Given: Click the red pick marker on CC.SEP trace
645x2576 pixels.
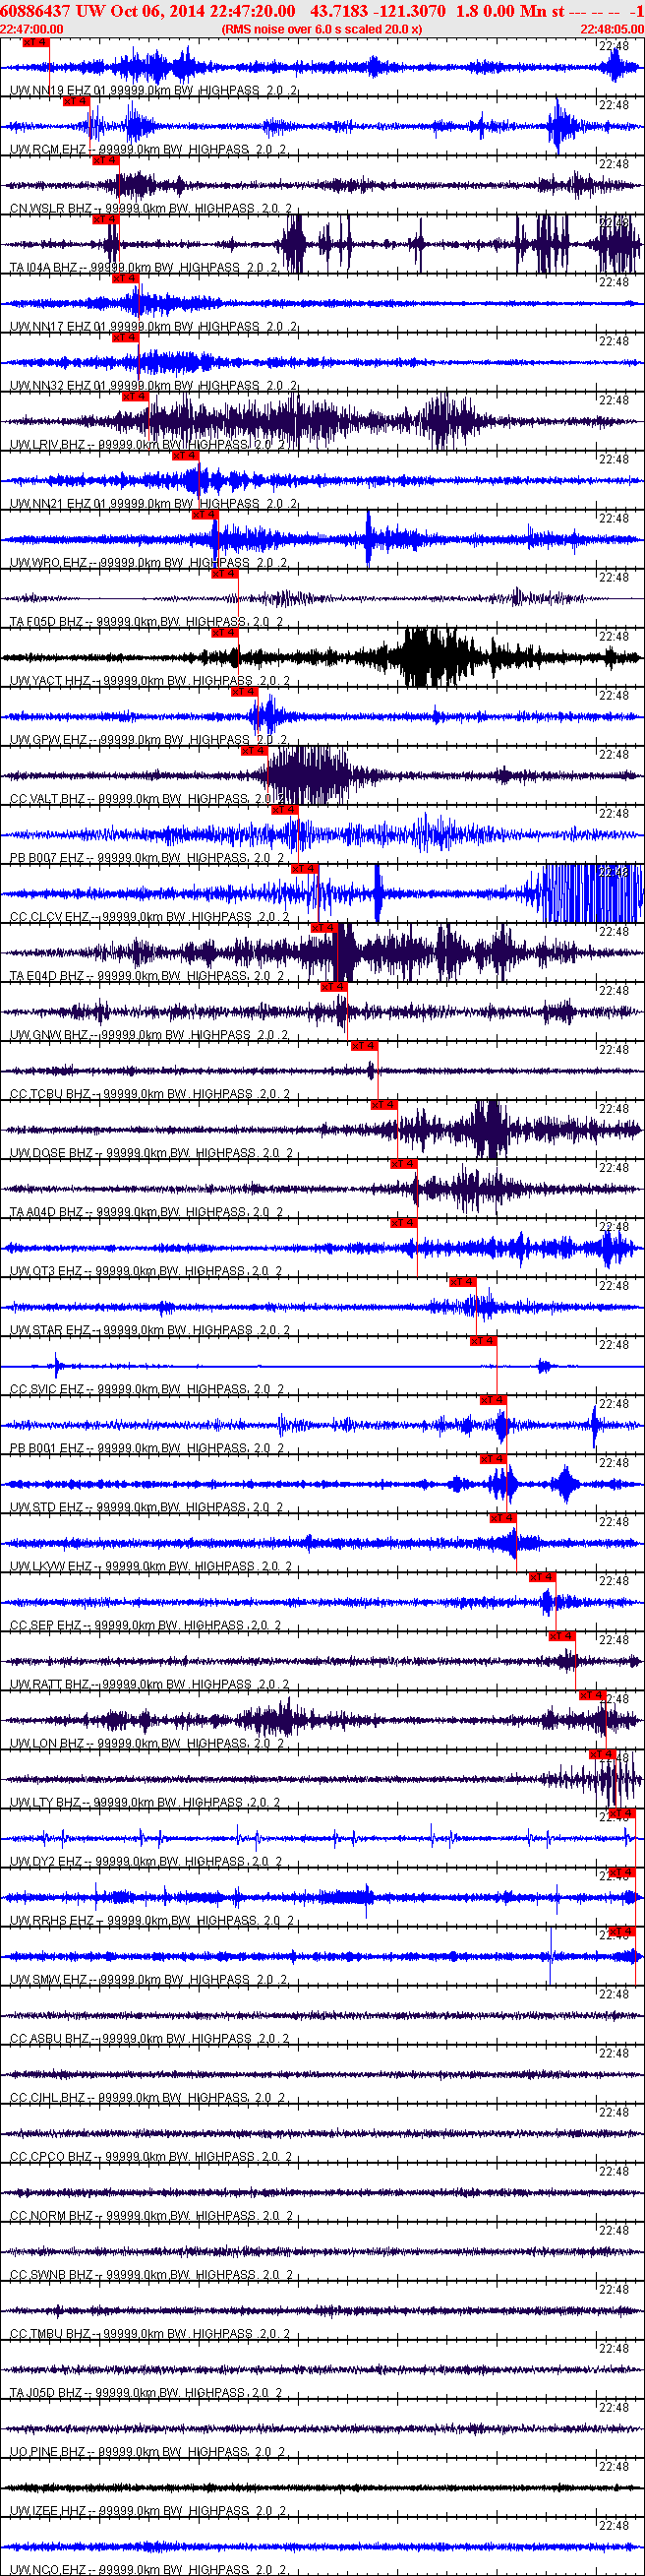Looking at the screenshot, I should click(542, 1576).
